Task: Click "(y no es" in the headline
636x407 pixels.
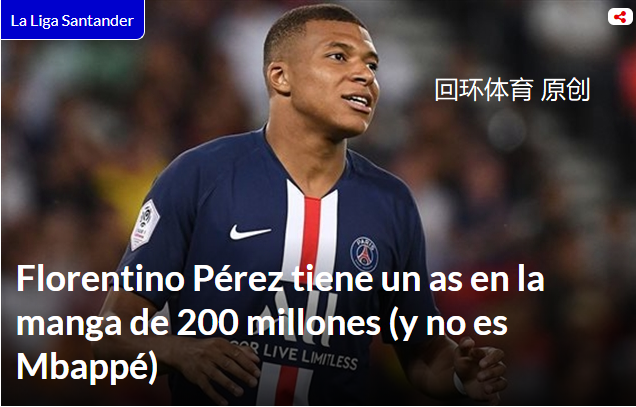Action: coord(448,325)
